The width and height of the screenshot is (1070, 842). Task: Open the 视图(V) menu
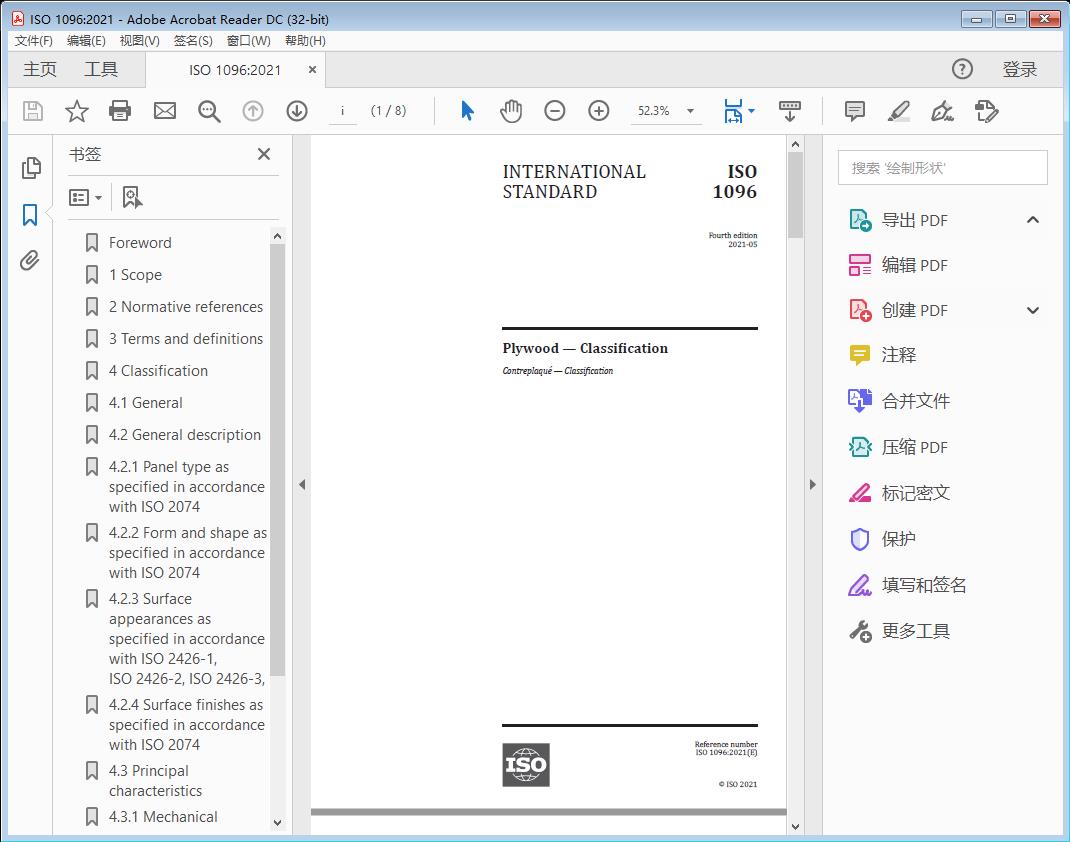[139, 41]
